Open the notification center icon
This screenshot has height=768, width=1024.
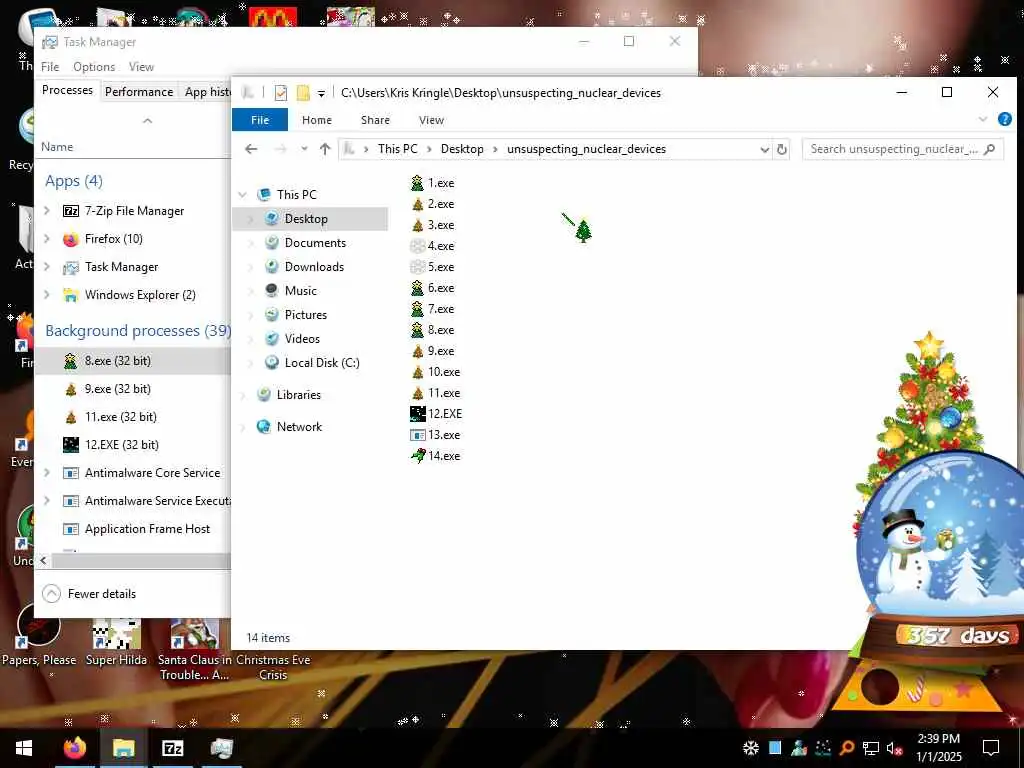pyautogui.click(x=991, y=748)
